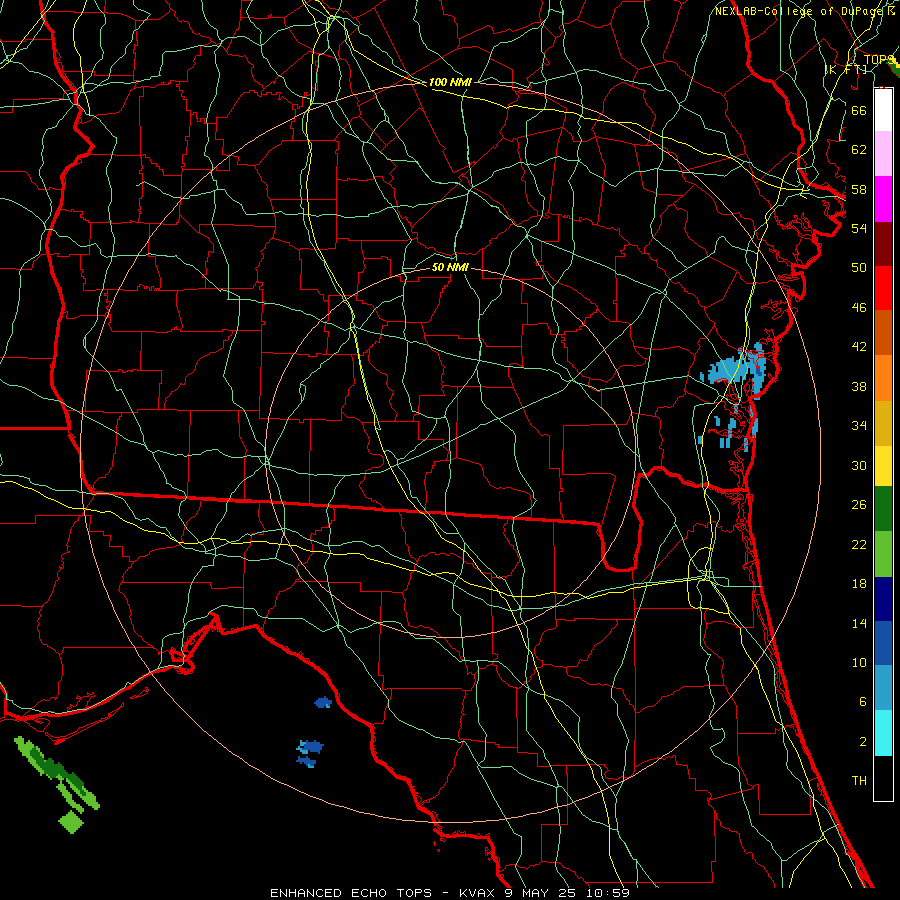
Task: Pick the navy swatch between 18 and 14
Action: point(883,599)
